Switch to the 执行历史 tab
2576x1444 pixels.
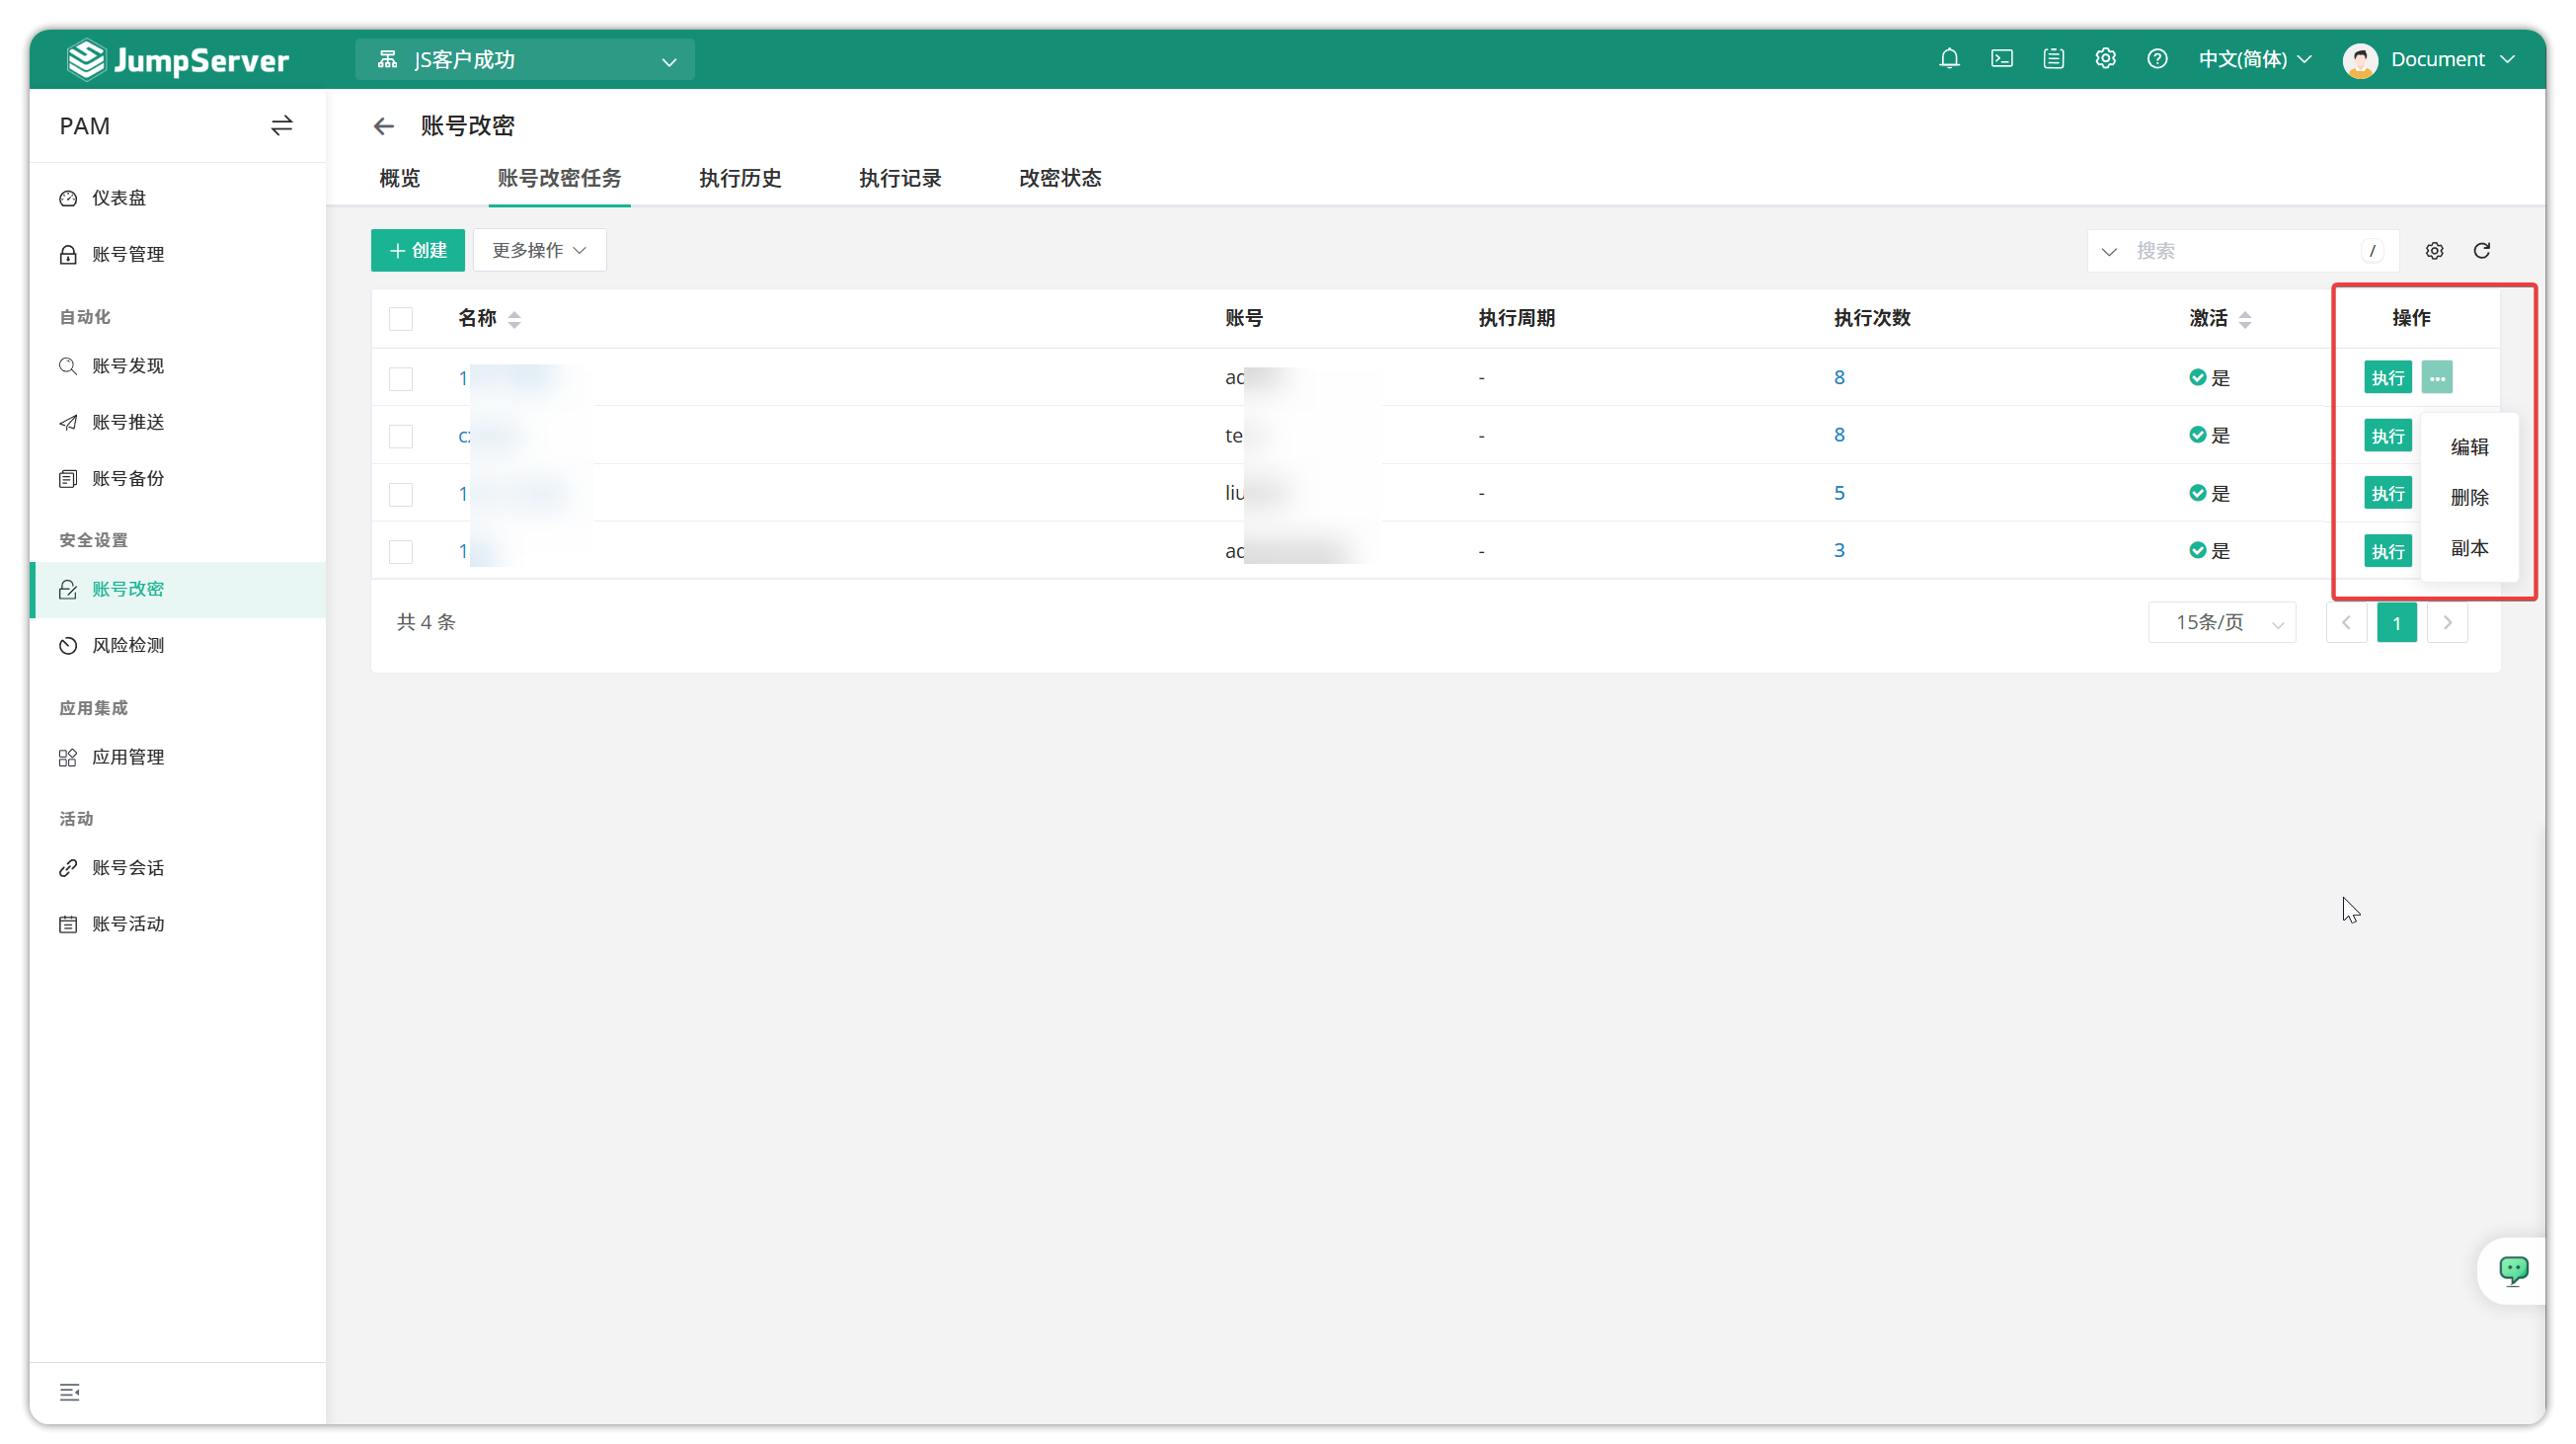click(740, 178)
